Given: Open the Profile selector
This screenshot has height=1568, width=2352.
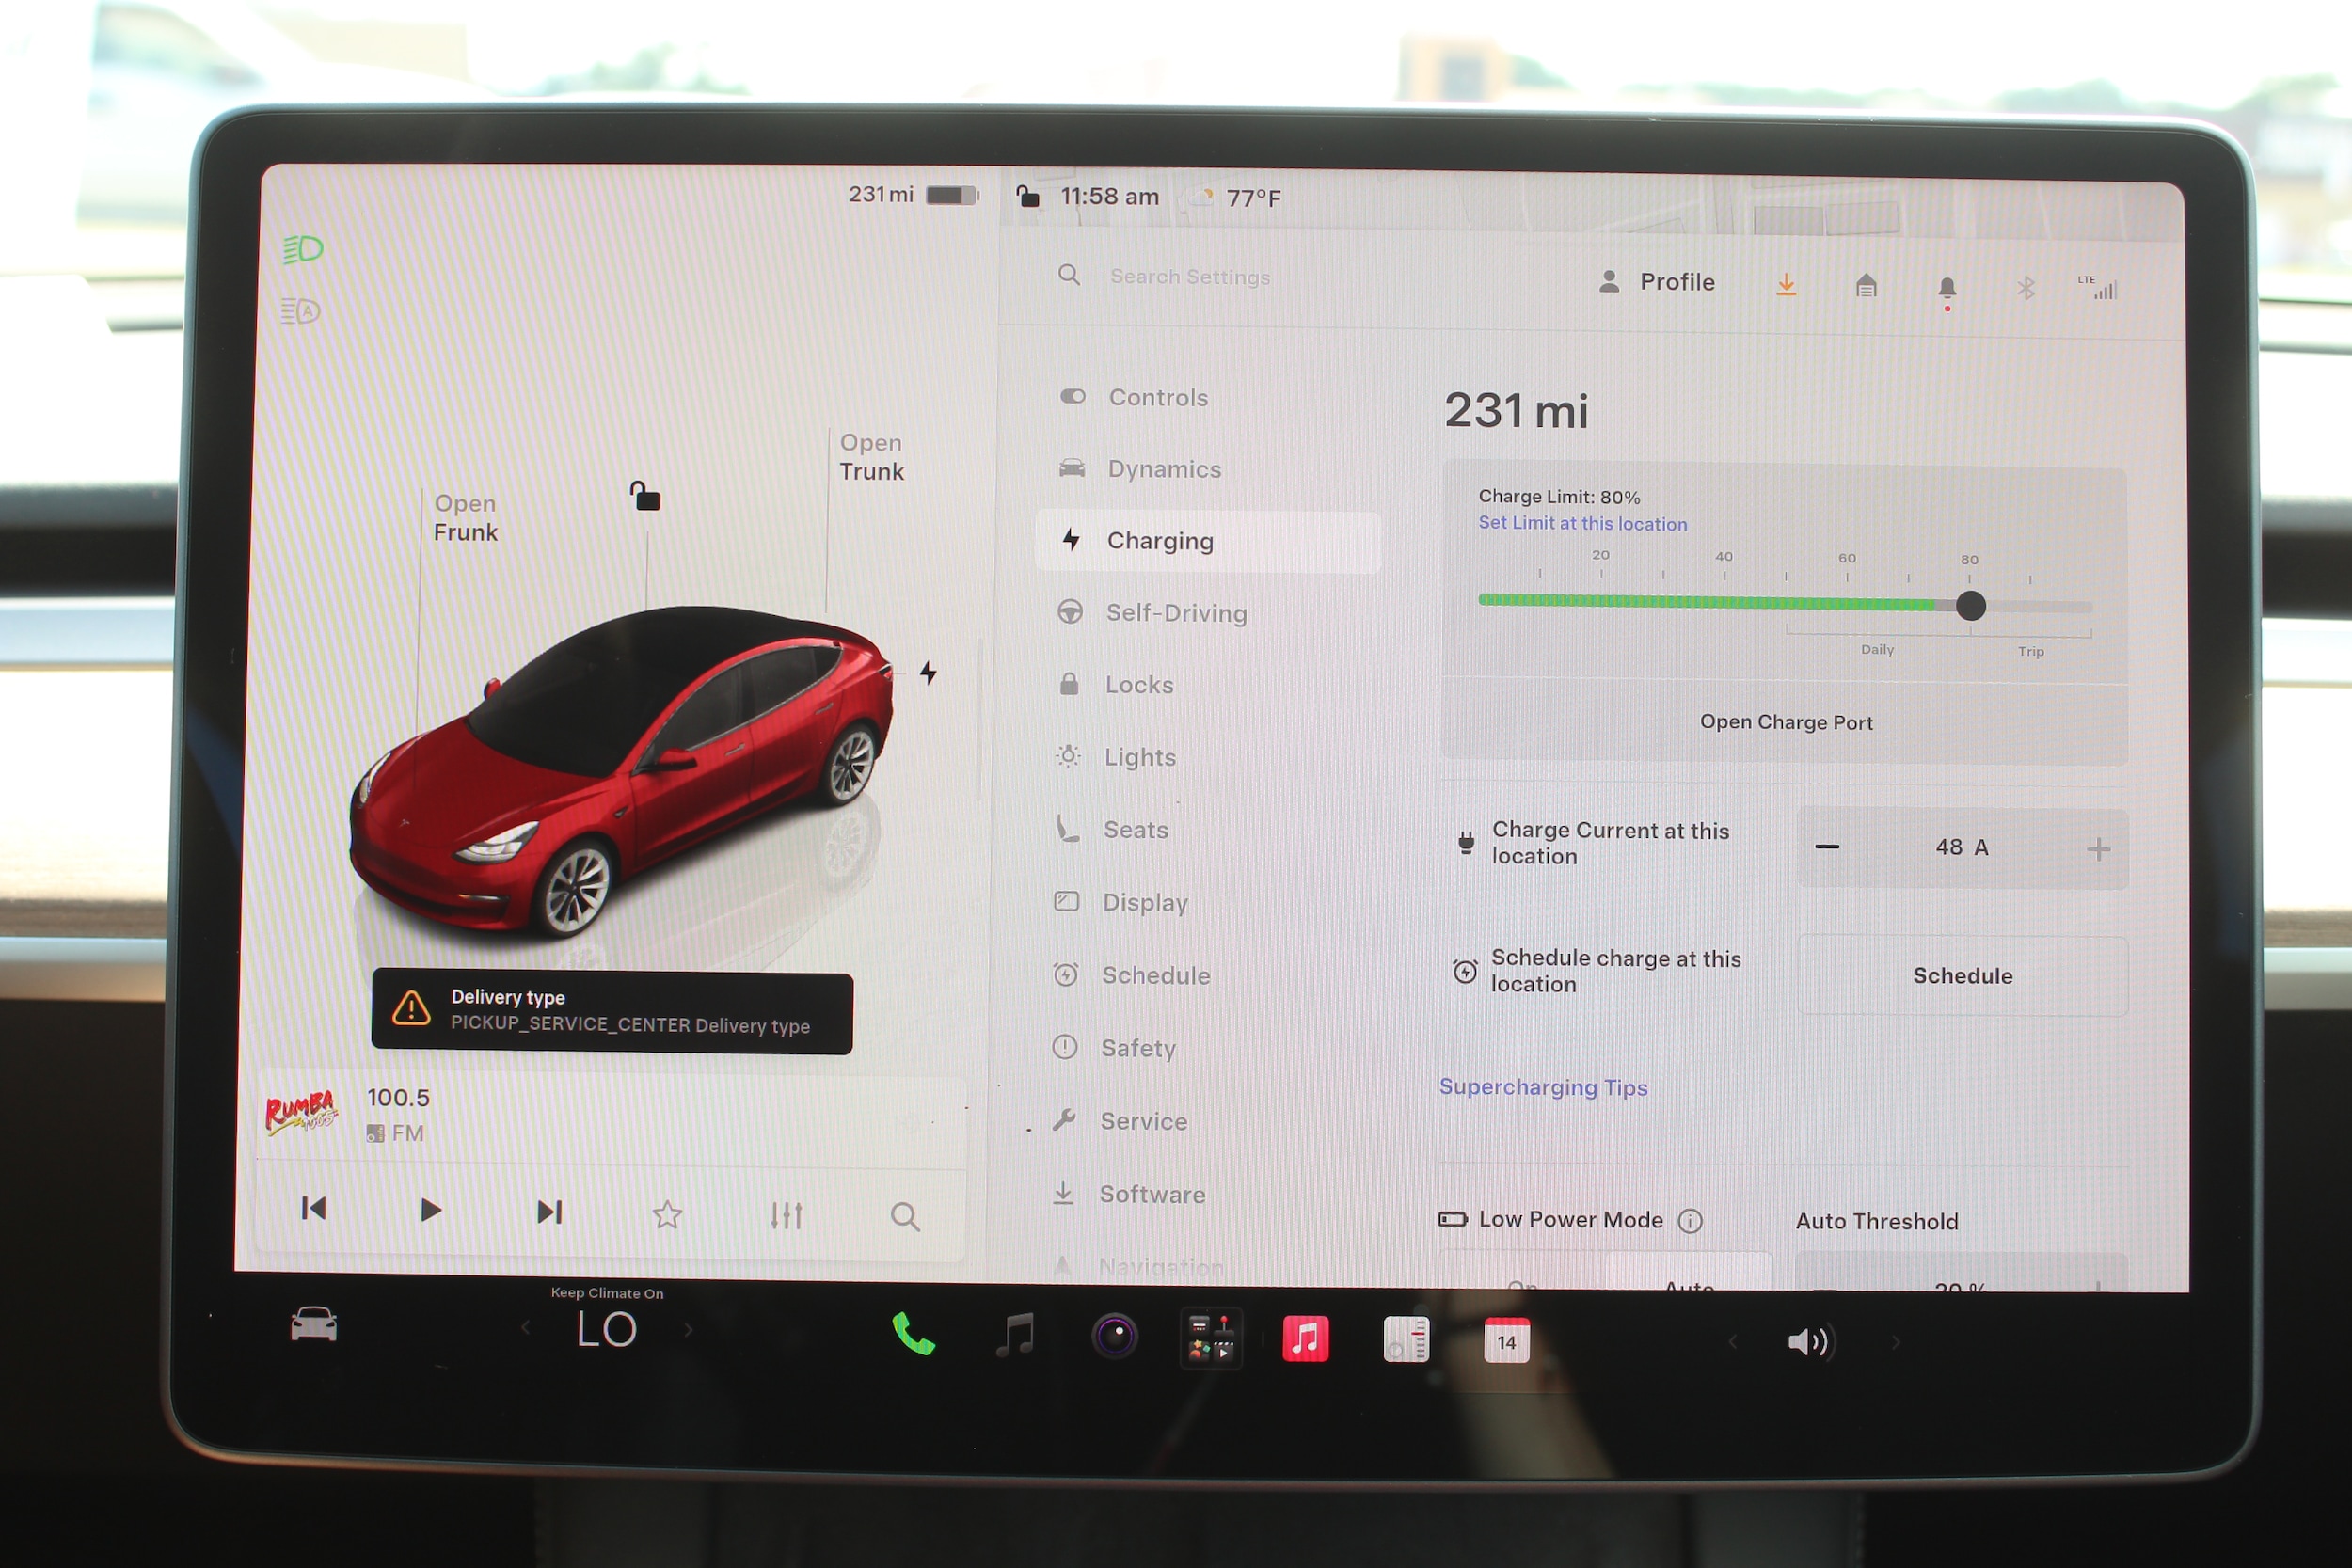Looking at the screenshot, I should click(1656, 282).
